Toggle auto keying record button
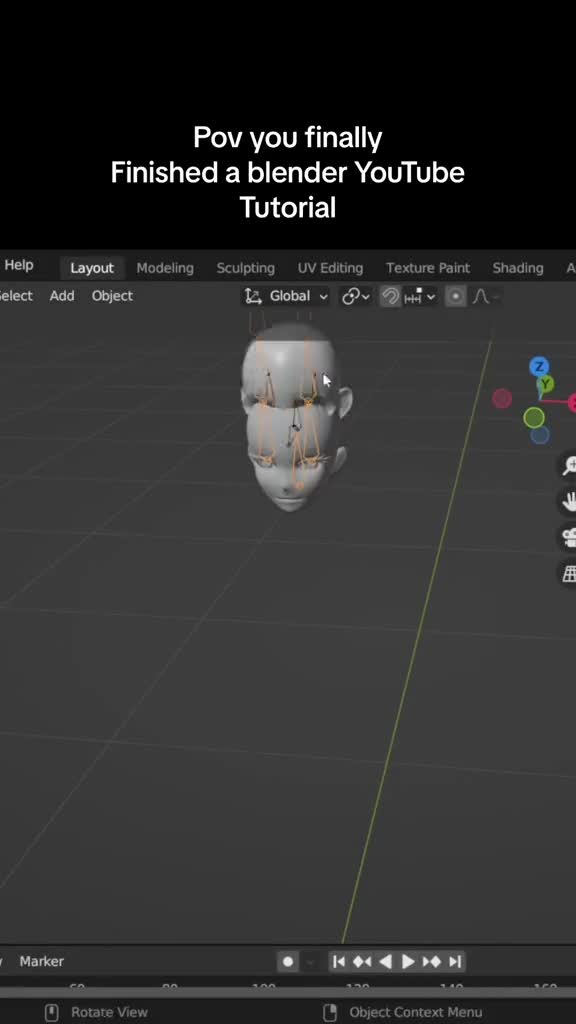 pyautogui.click(x=288, y=961)
